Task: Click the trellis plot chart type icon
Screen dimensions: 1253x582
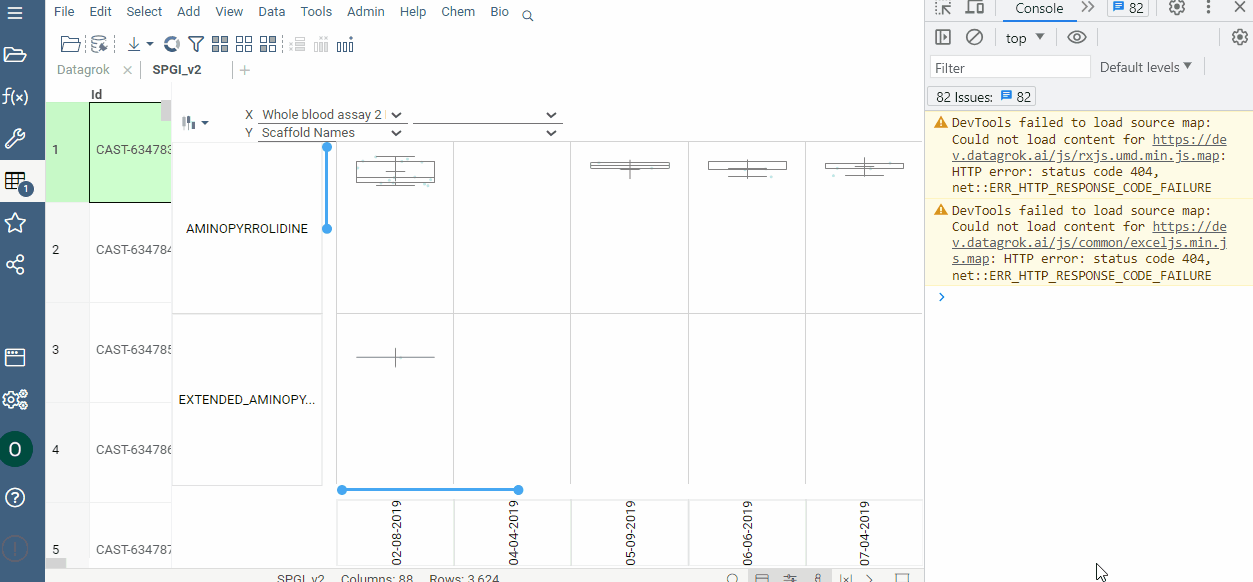Action: tap(189, 121)
